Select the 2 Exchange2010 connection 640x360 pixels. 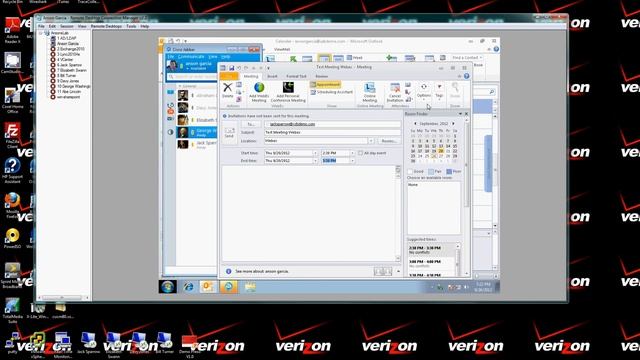[70, 49]
